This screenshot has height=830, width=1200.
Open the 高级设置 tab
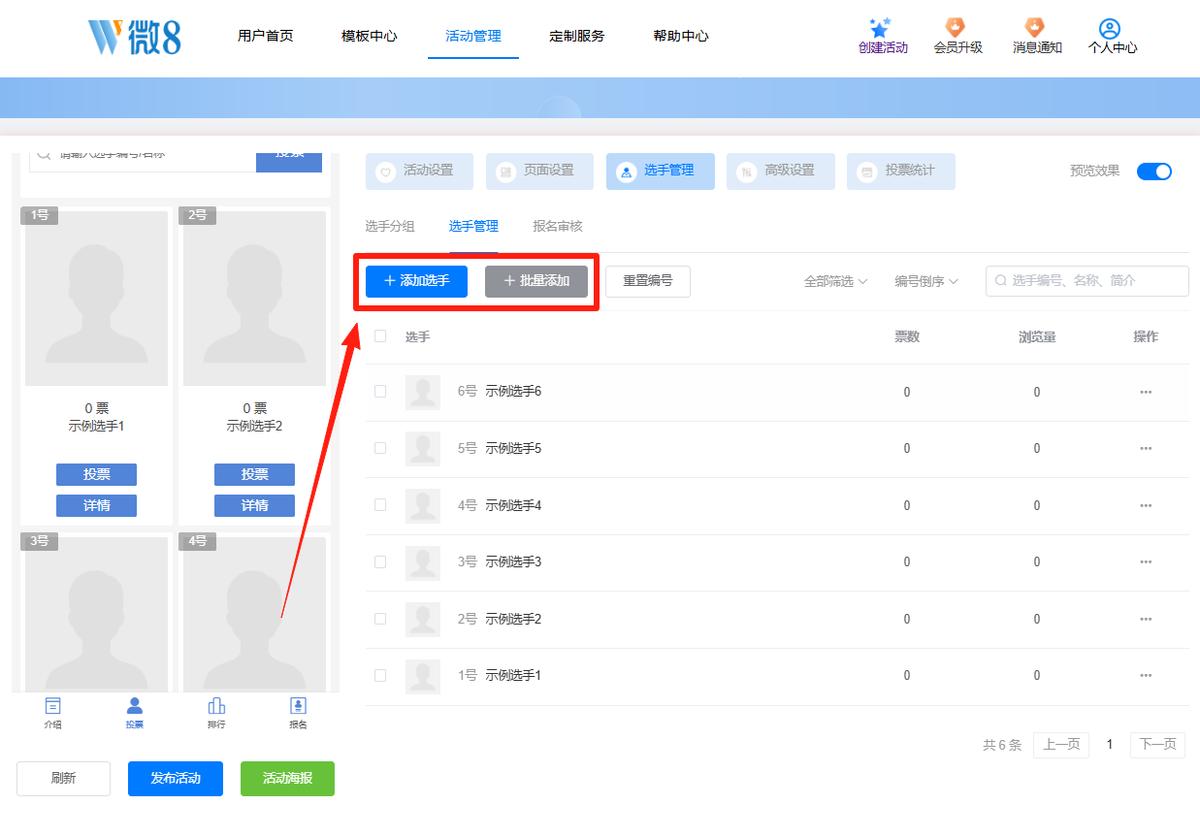coord(780,171)
